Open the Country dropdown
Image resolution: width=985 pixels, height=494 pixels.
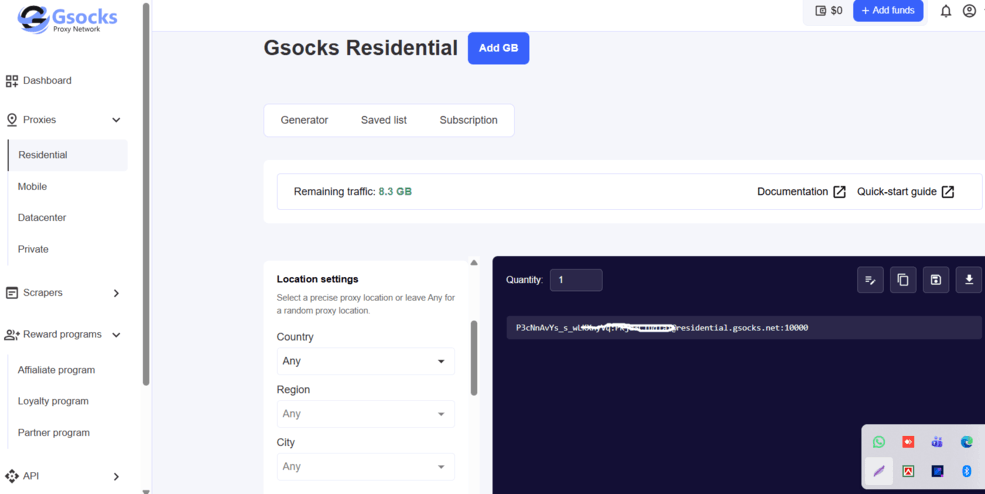pyautogui.click(x=366, y=361)
